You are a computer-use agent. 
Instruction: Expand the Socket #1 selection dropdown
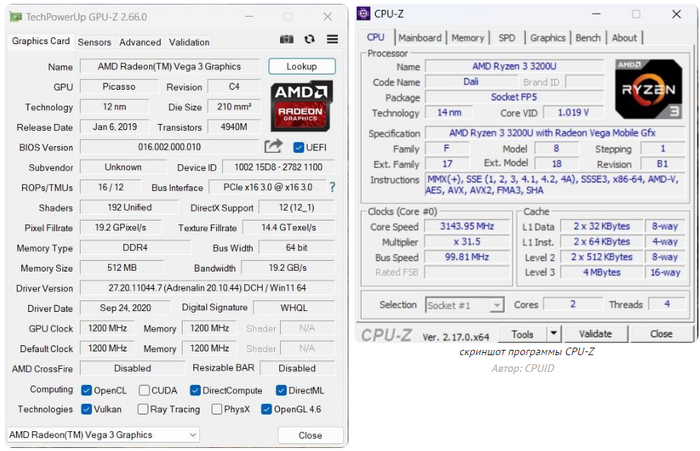pyautogui.click(x=464, y=305)
